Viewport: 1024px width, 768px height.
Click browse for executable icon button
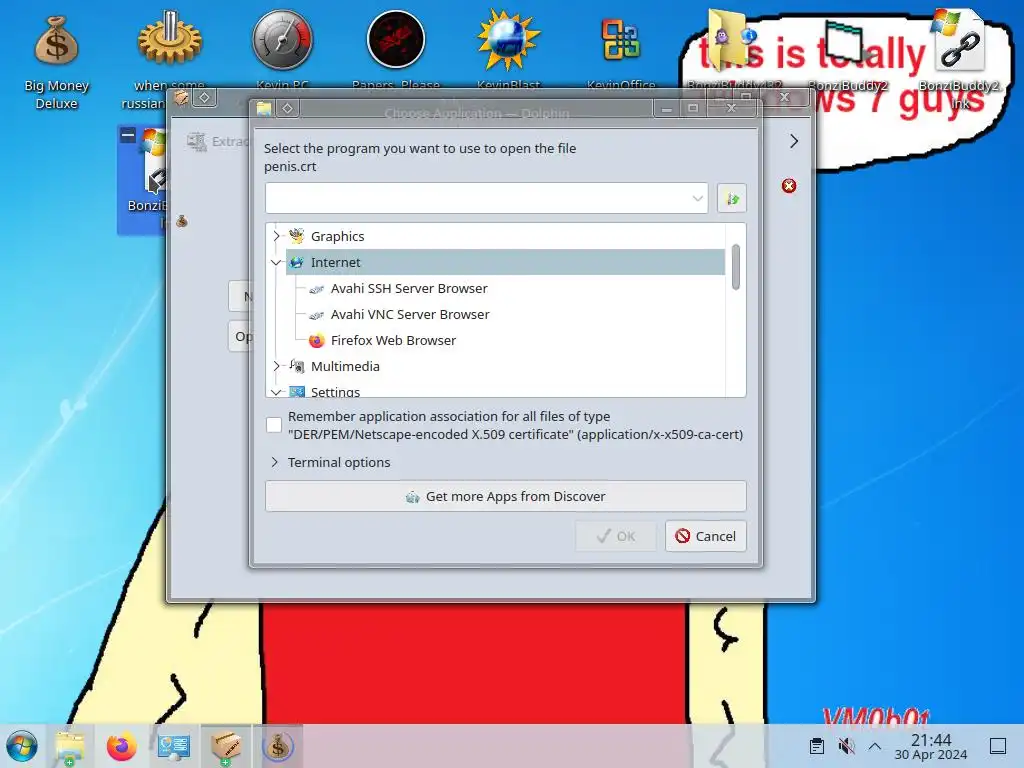click(x=731, y=198)
